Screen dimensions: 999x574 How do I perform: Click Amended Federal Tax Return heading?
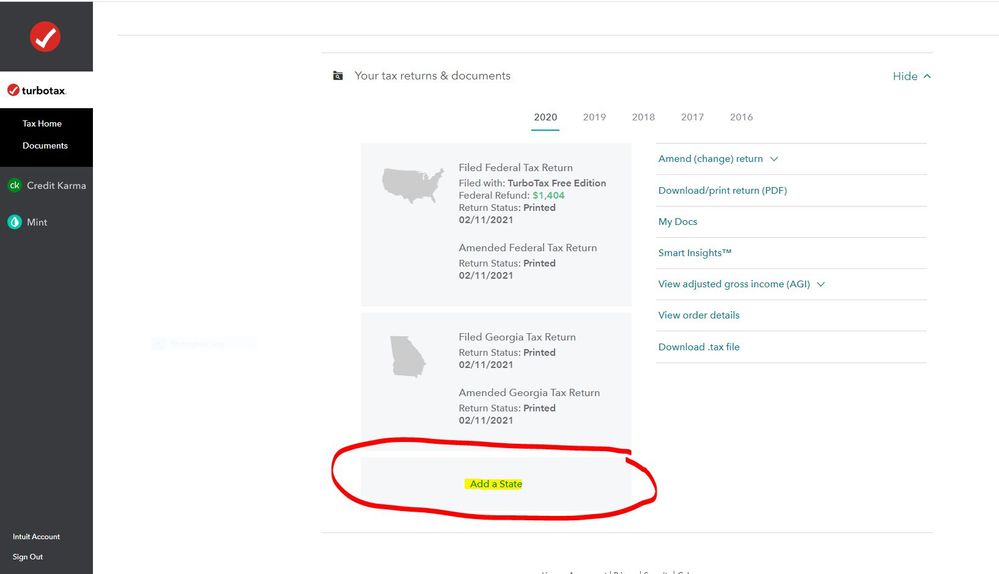[x=528, y=248]
